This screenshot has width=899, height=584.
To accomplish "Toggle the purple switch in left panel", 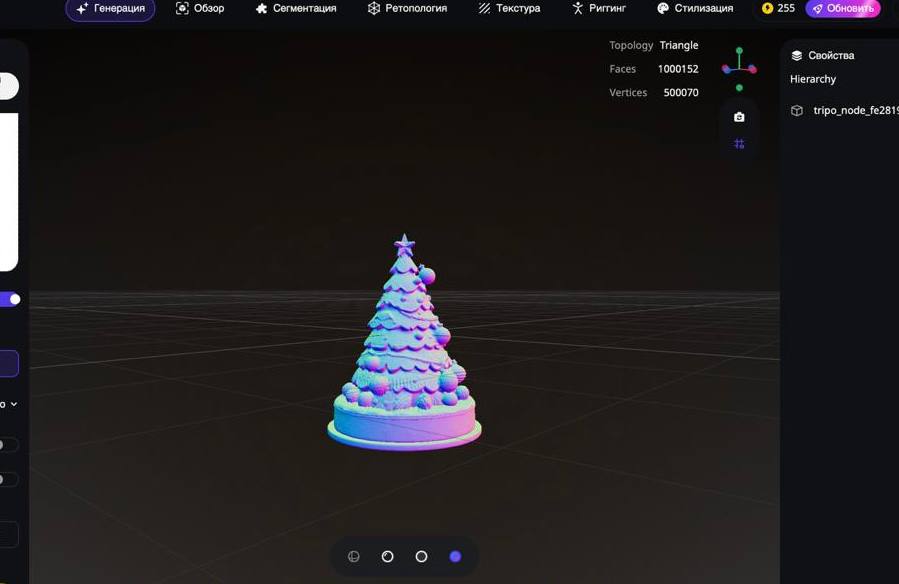I will [x=10, y=299].
